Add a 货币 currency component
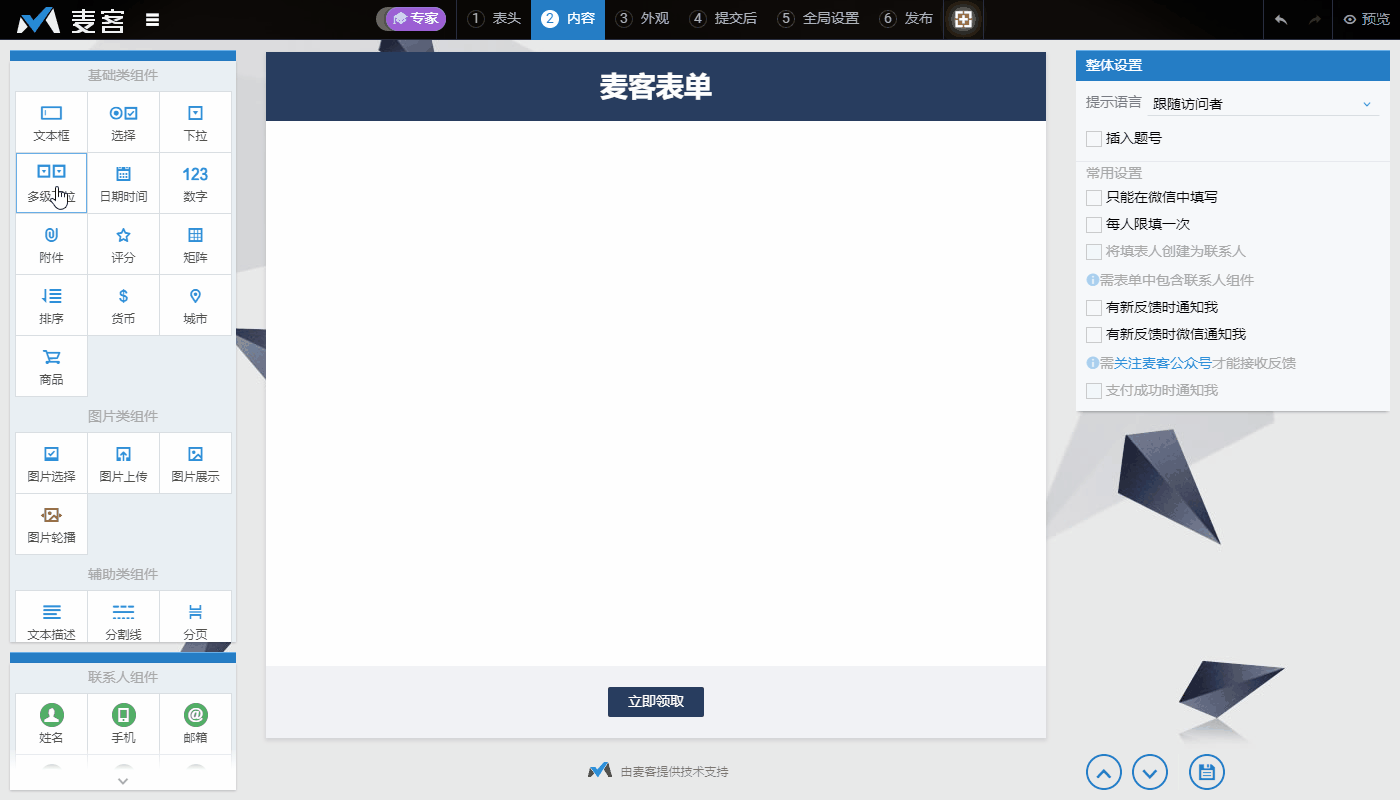 click(x=124, y=305)
